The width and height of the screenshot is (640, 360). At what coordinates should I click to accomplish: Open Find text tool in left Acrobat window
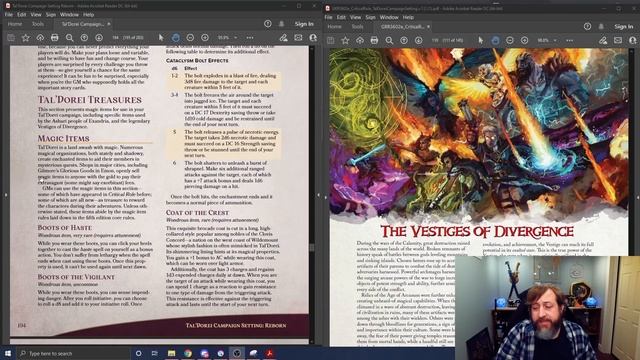pos(69,38)
